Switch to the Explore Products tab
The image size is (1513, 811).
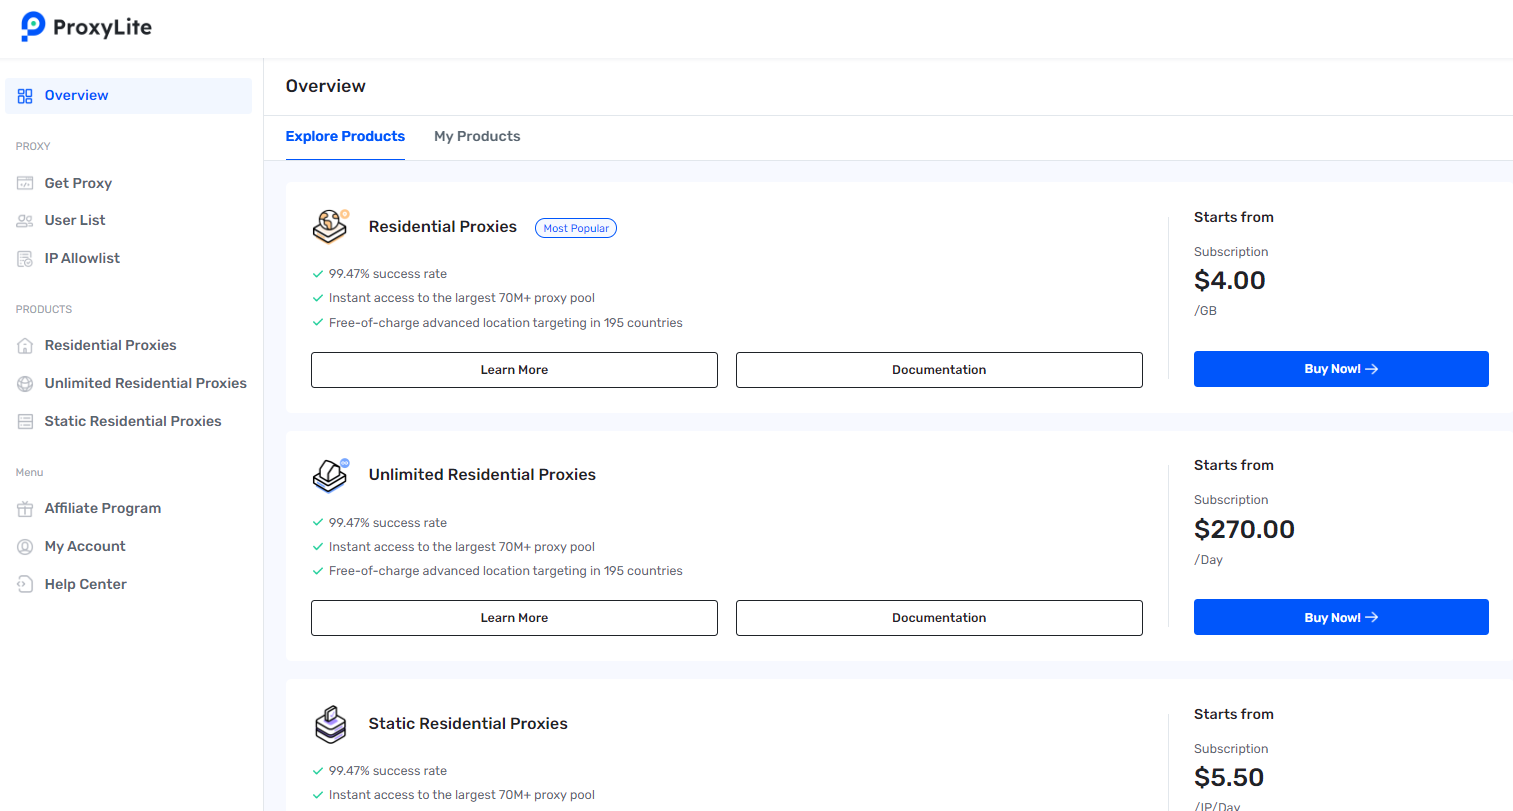coord(345,137)
